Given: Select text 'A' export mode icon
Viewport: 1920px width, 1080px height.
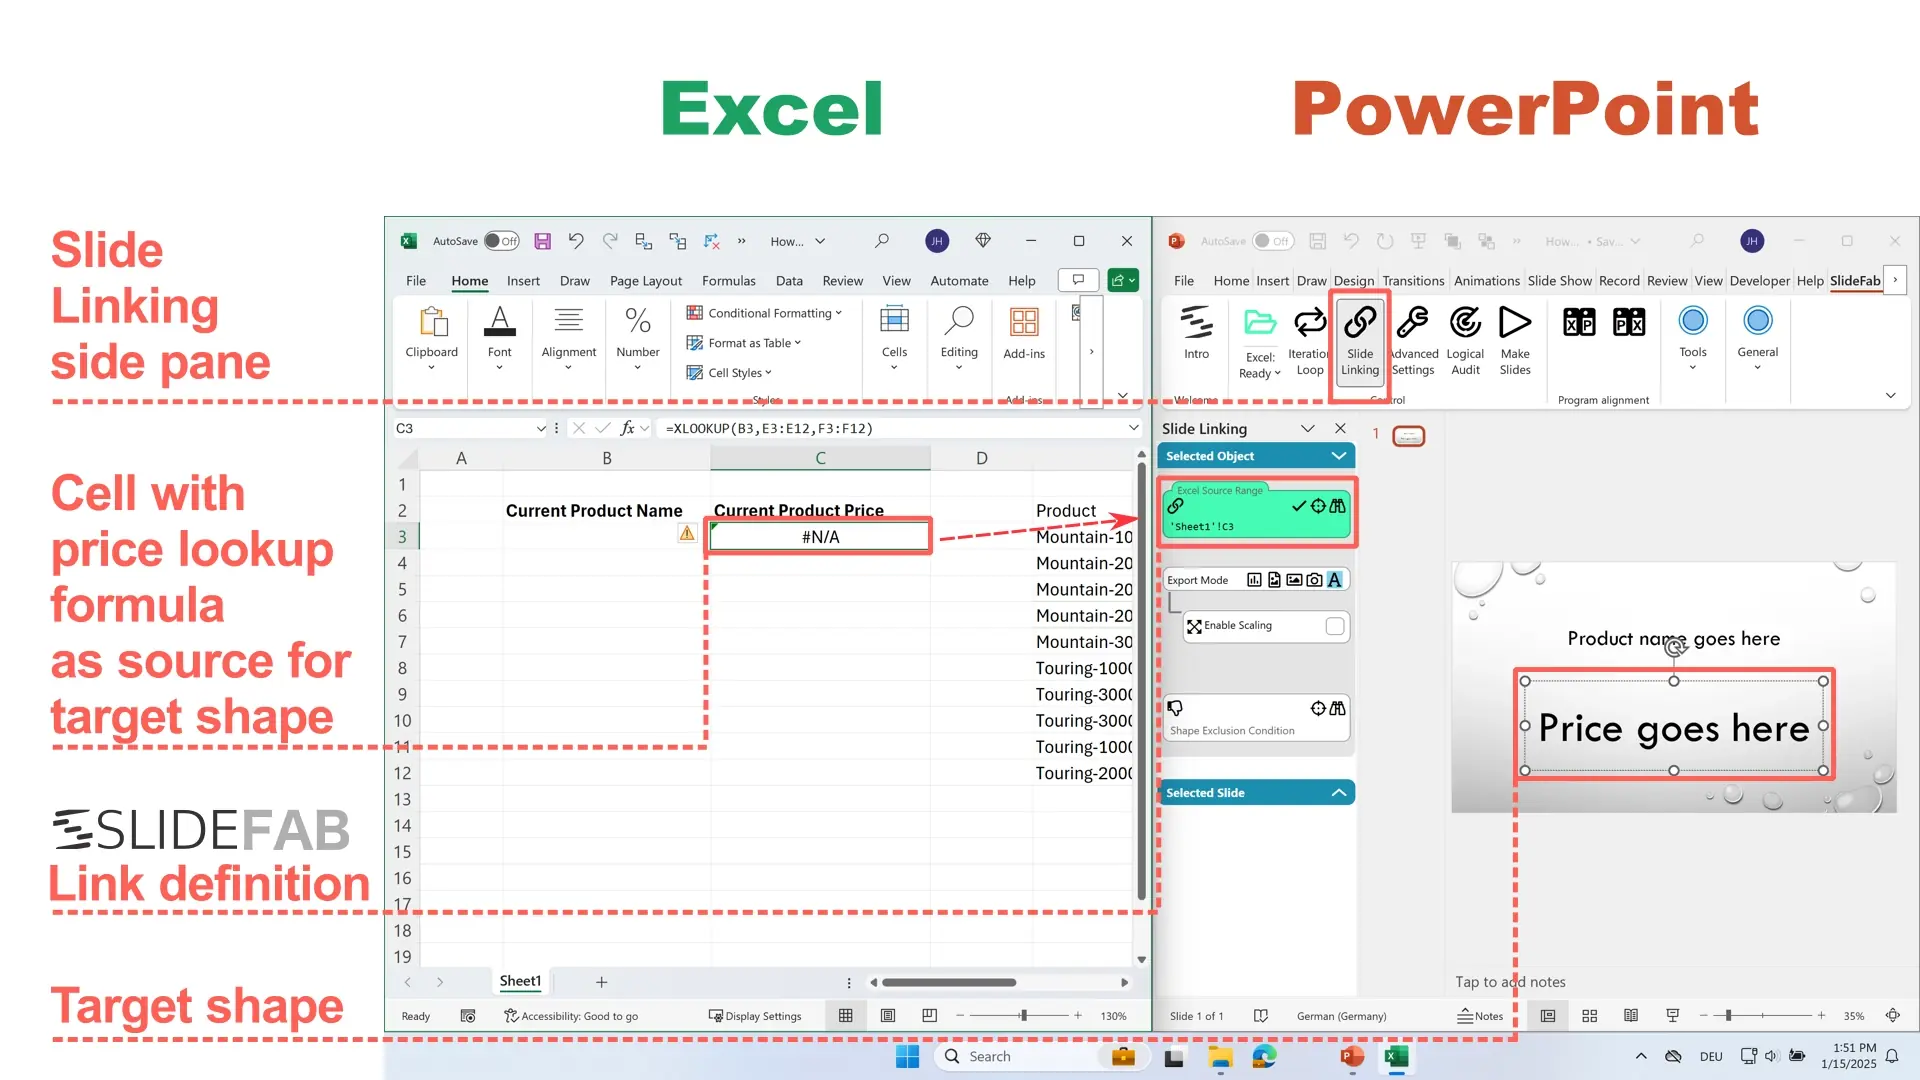Looking at the screenshot, I should [x=1334, y=580].
